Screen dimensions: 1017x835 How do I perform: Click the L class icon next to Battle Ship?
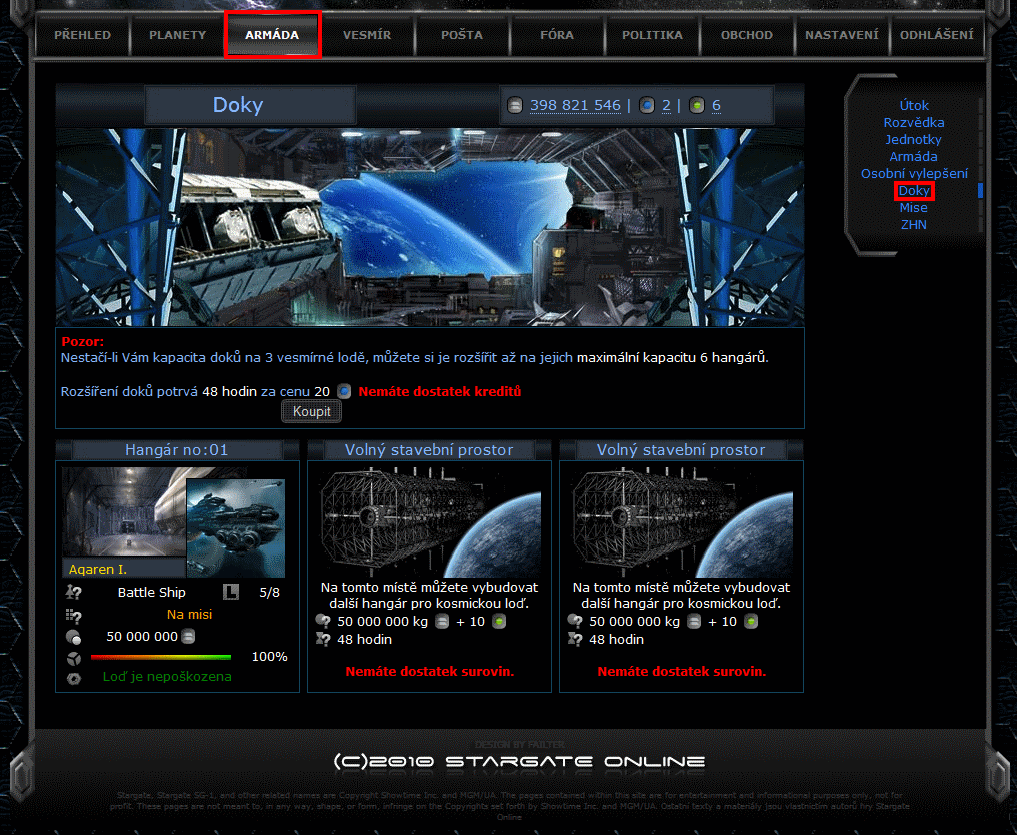click(x=231, y=592)
